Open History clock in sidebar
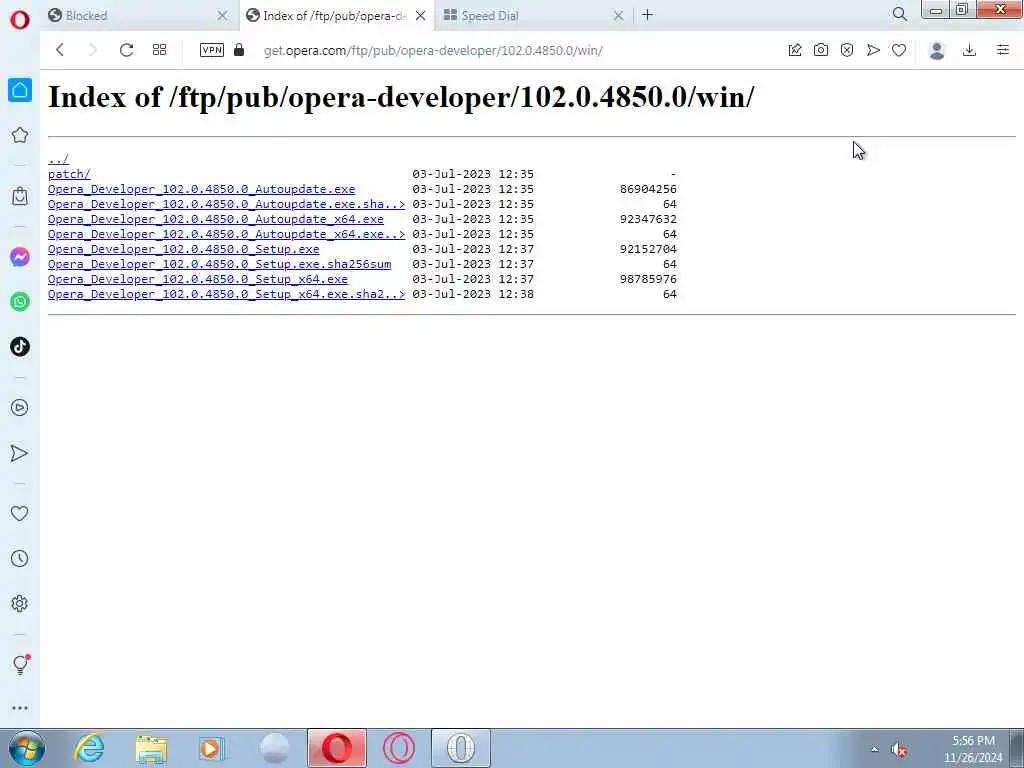This screenshot has width=1024, height=768. pos(20,558)
